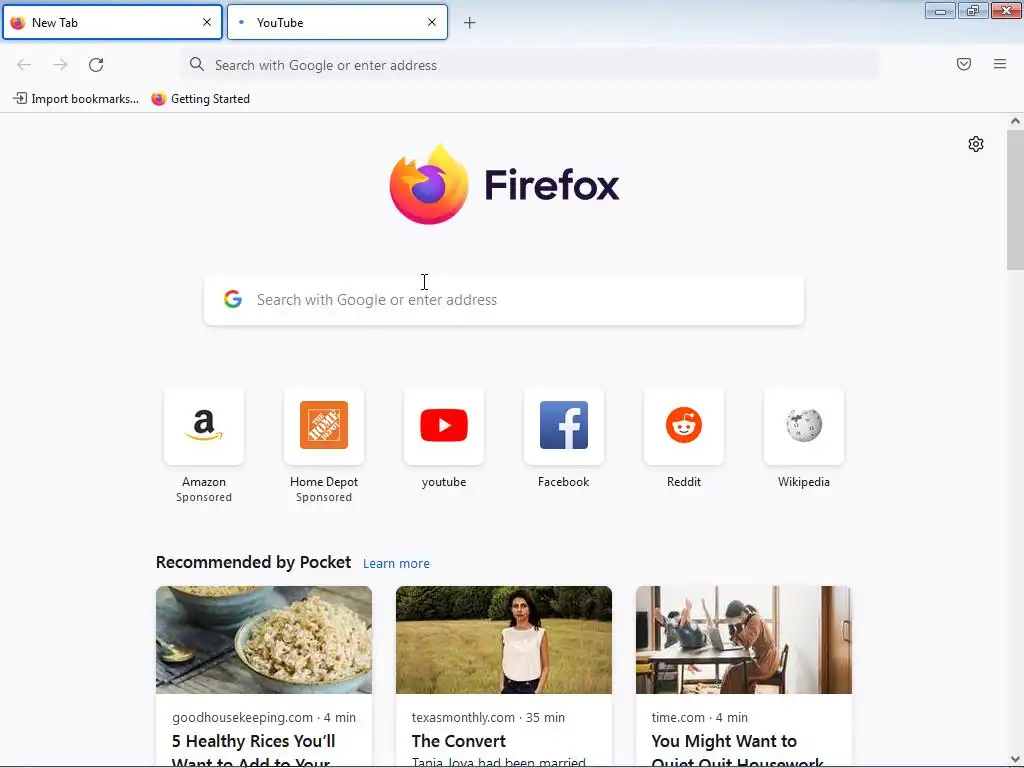The height and width of the screenshot is (768, 1024).
Task: Close the YouTube tab
Action: [x=432, y=22]
